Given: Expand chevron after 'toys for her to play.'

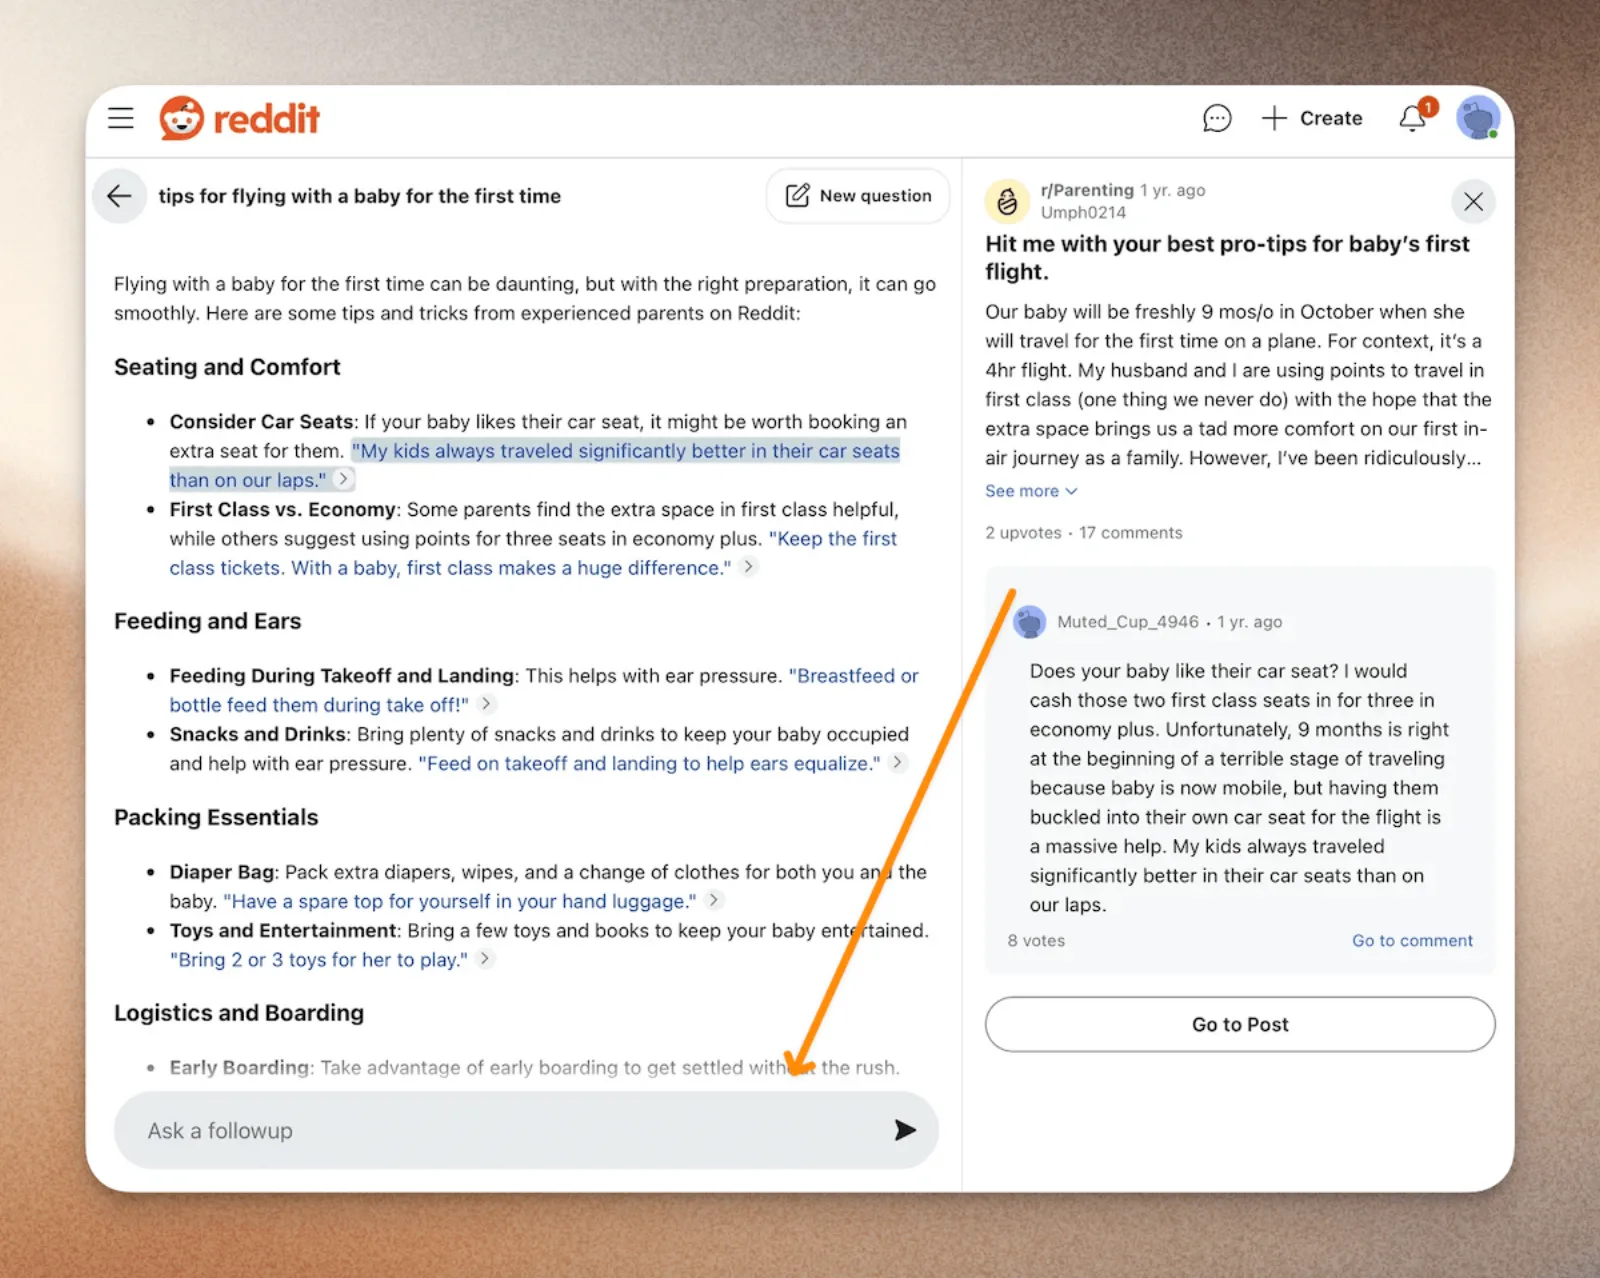Looking at the screenshot, I should pyautogui.click(x=485, y=958).
